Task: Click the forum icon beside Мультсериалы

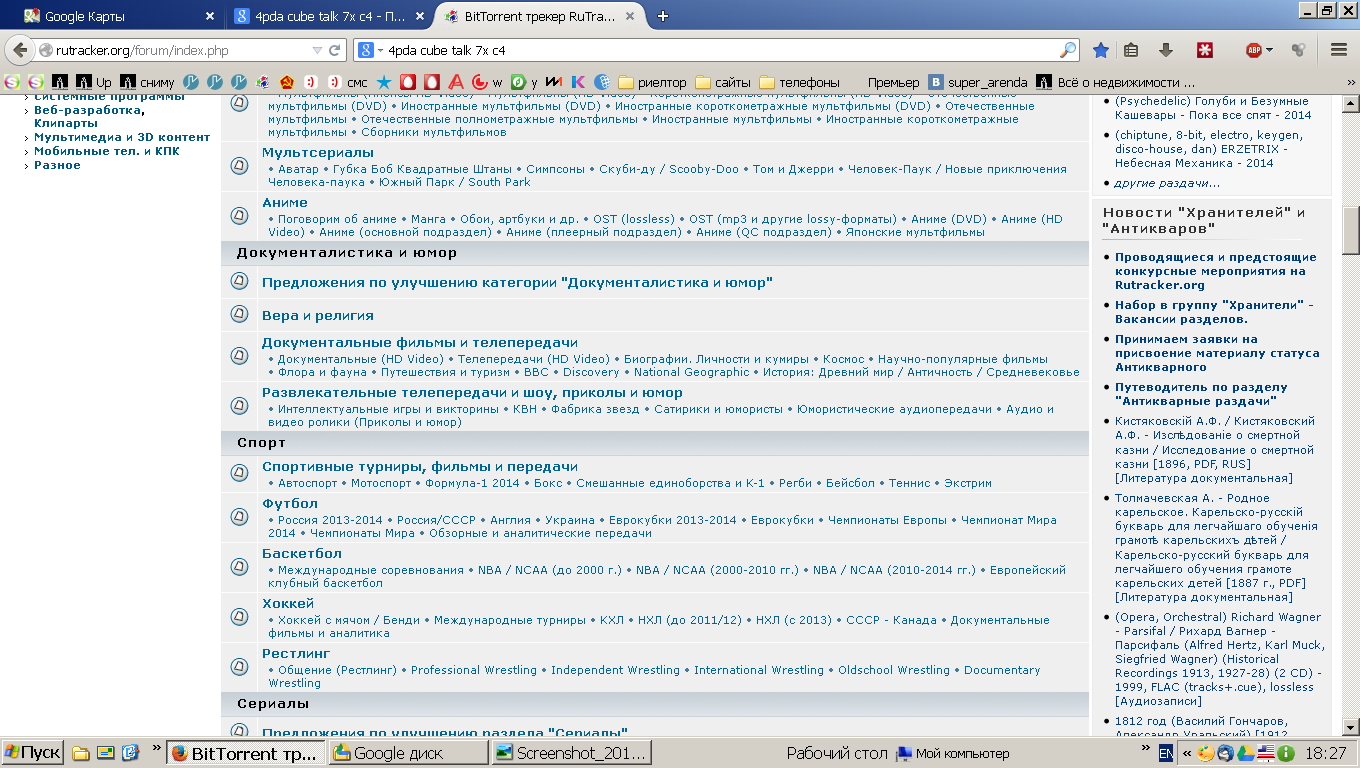Action: [239, 166]
